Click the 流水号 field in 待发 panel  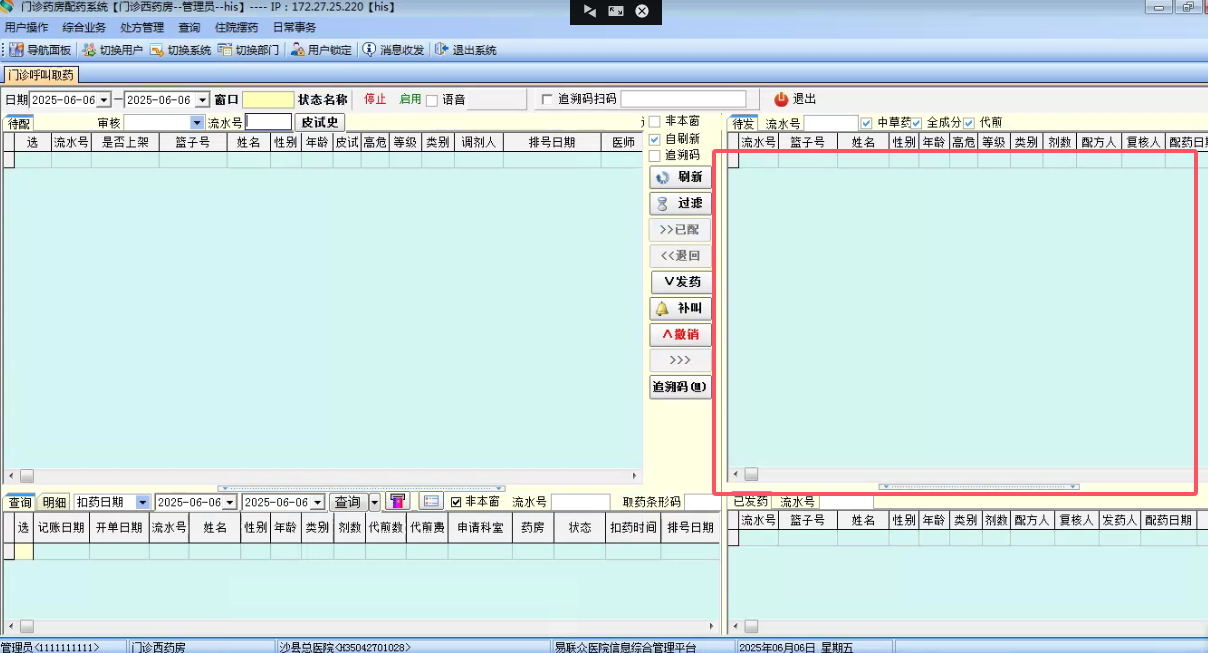[x=830, y=123]
